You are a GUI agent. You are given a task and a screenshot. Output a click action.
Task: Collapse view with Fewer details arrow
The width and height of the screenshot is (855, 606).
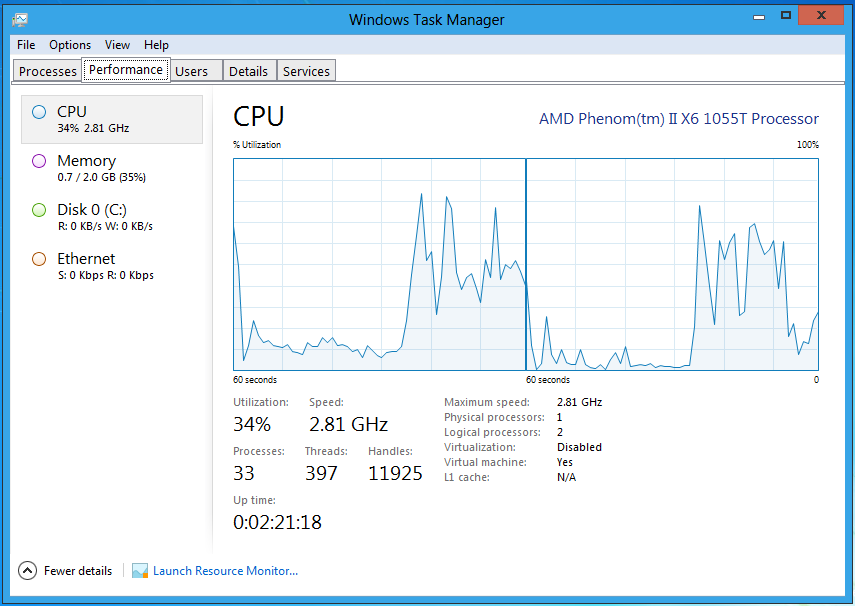click(28, 571)
